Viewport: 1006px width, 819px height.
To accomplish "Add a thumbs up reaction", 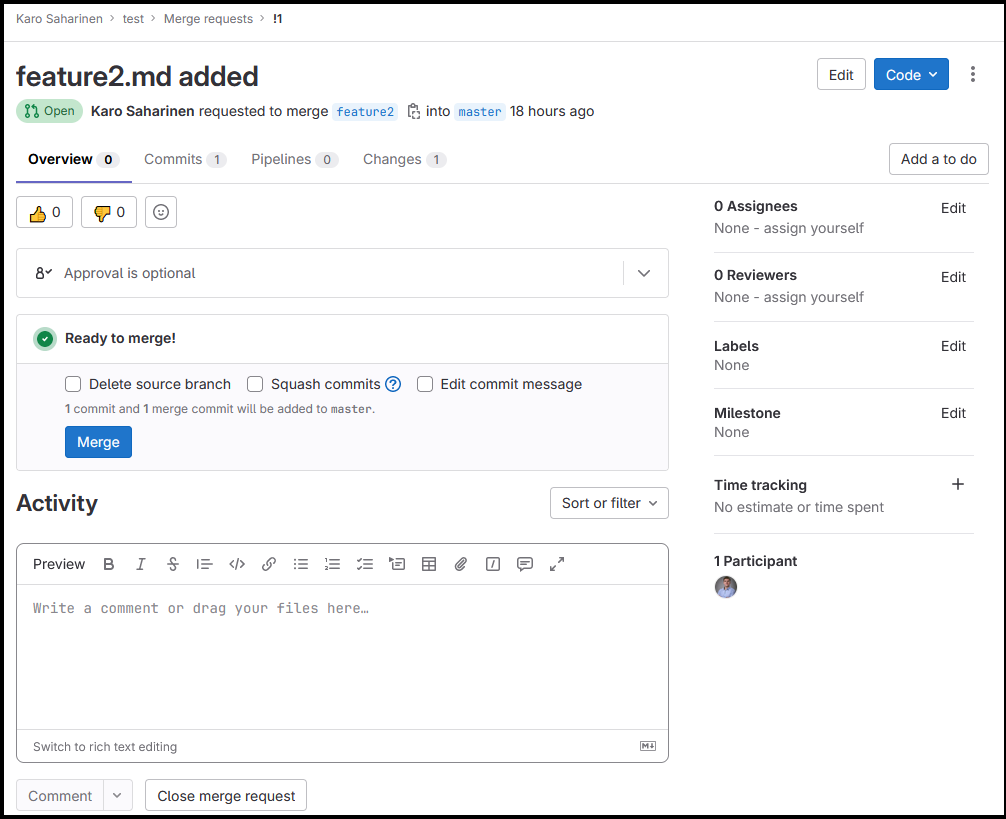I will tap(45, 212).
